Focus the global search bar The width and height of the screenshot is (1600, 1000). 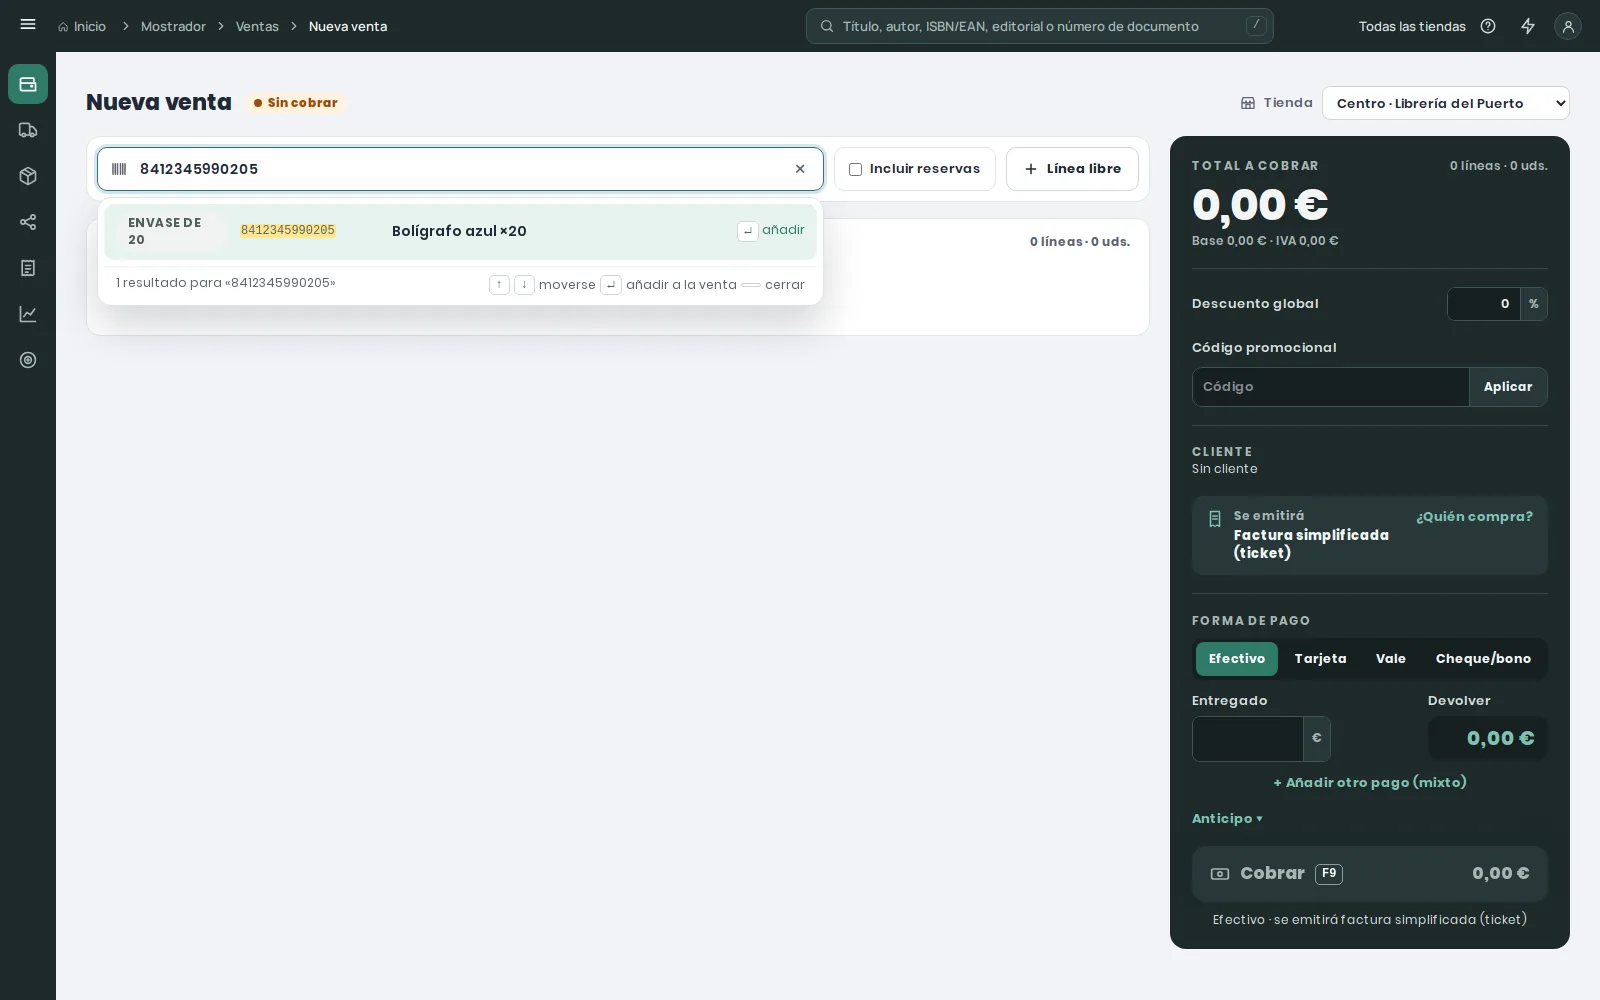(1040, 26)
